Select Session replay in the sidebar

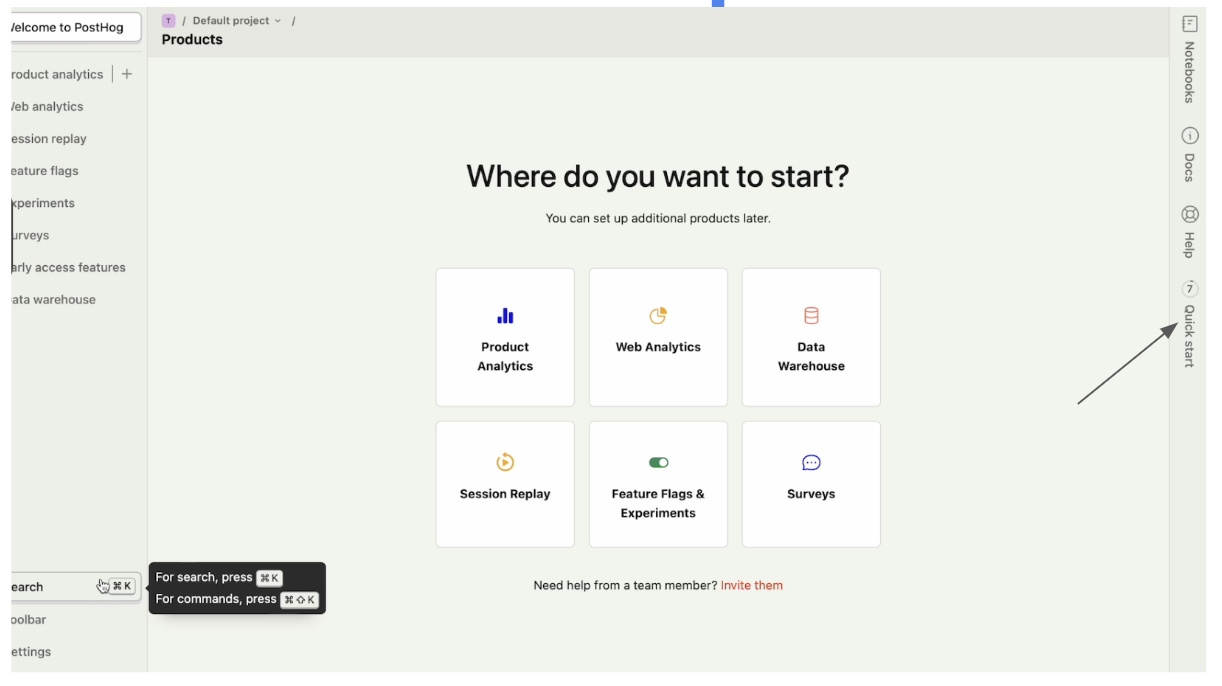coord(49,139)
